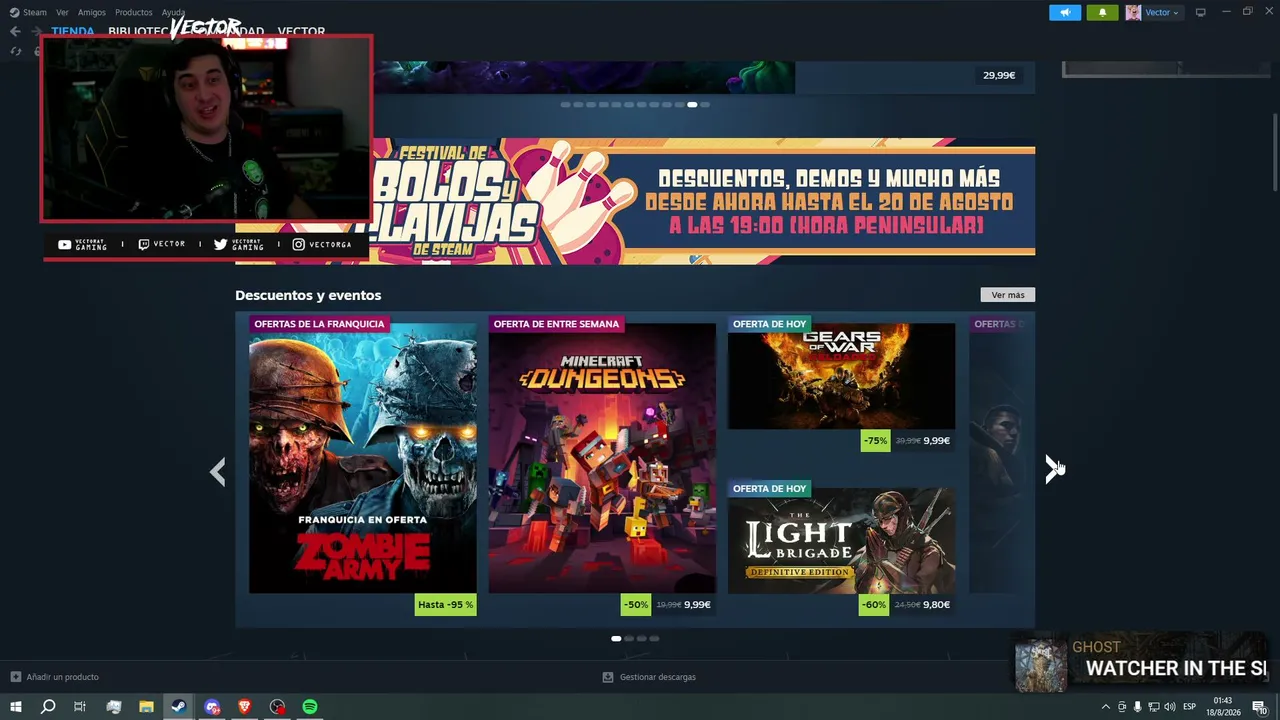Switch to the VECTOR profile tab

click(301, 31)
